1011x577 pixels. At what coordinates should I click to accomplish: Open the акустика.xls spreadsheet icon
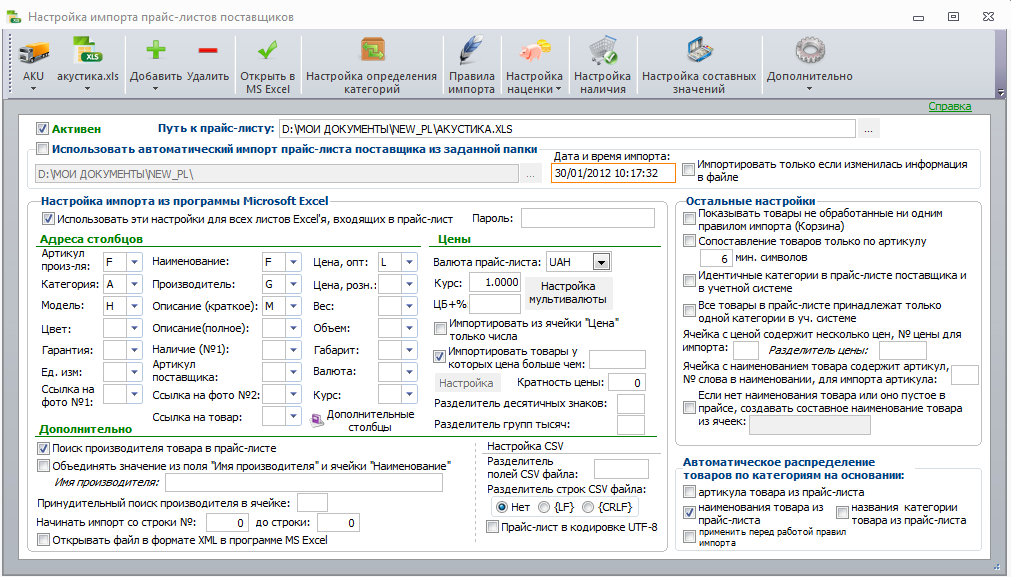[x=88, y=51]
